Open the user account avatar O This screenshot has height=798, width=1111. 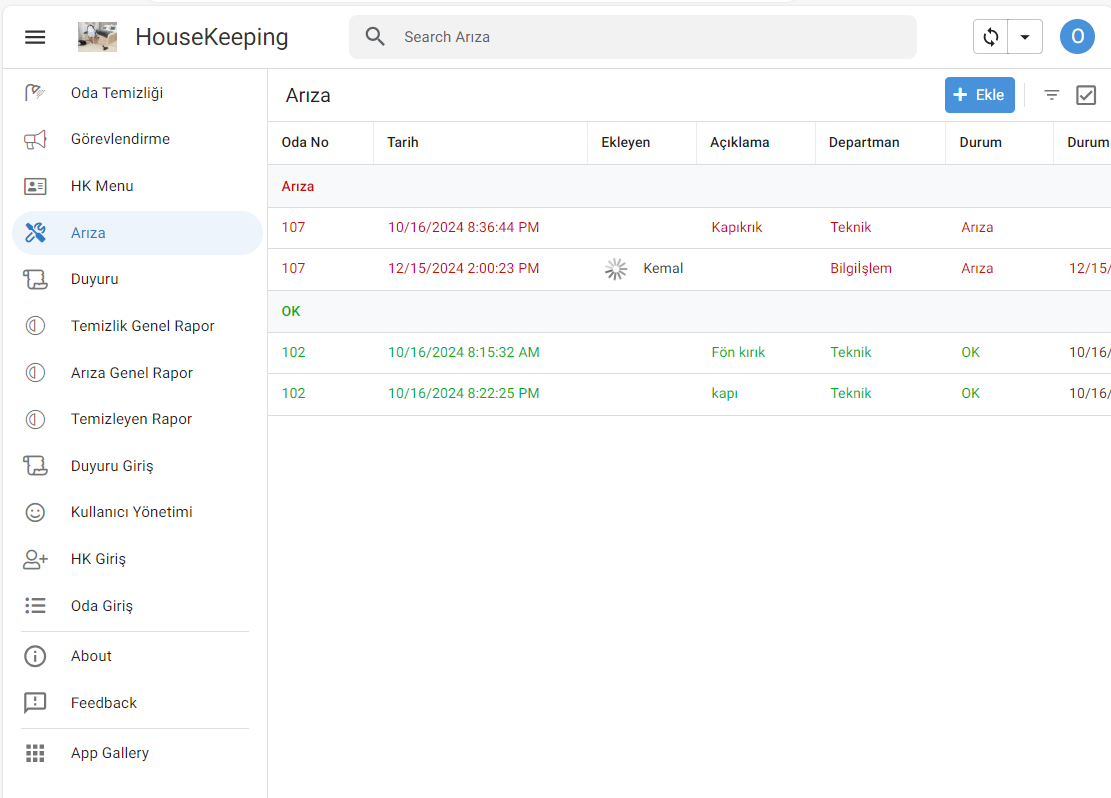[1077, 37]
